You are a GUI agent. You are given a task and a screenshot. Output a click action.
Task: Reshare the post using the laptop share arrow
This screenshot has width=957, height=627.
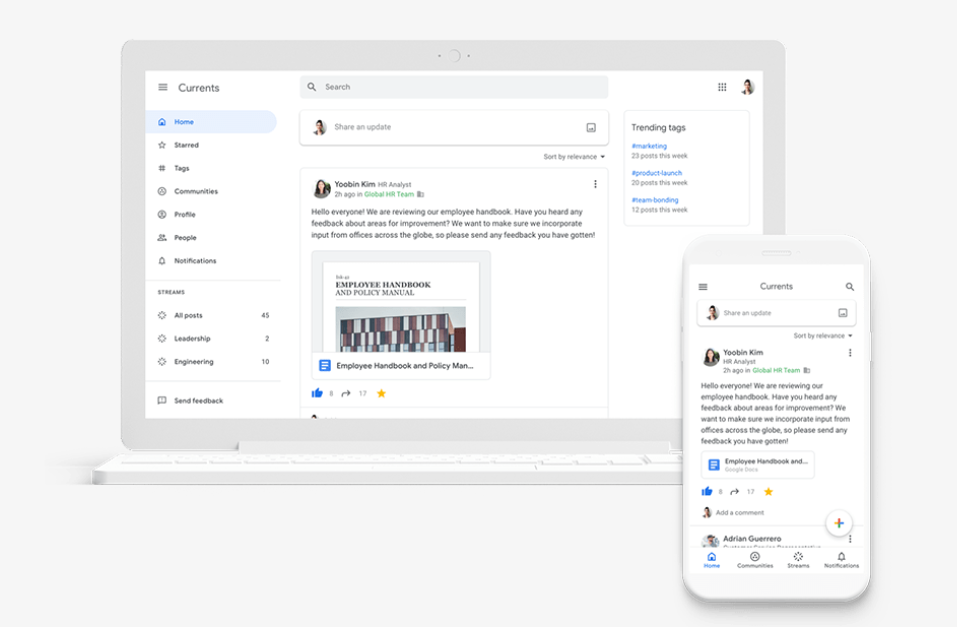click(x=345, y=393)
